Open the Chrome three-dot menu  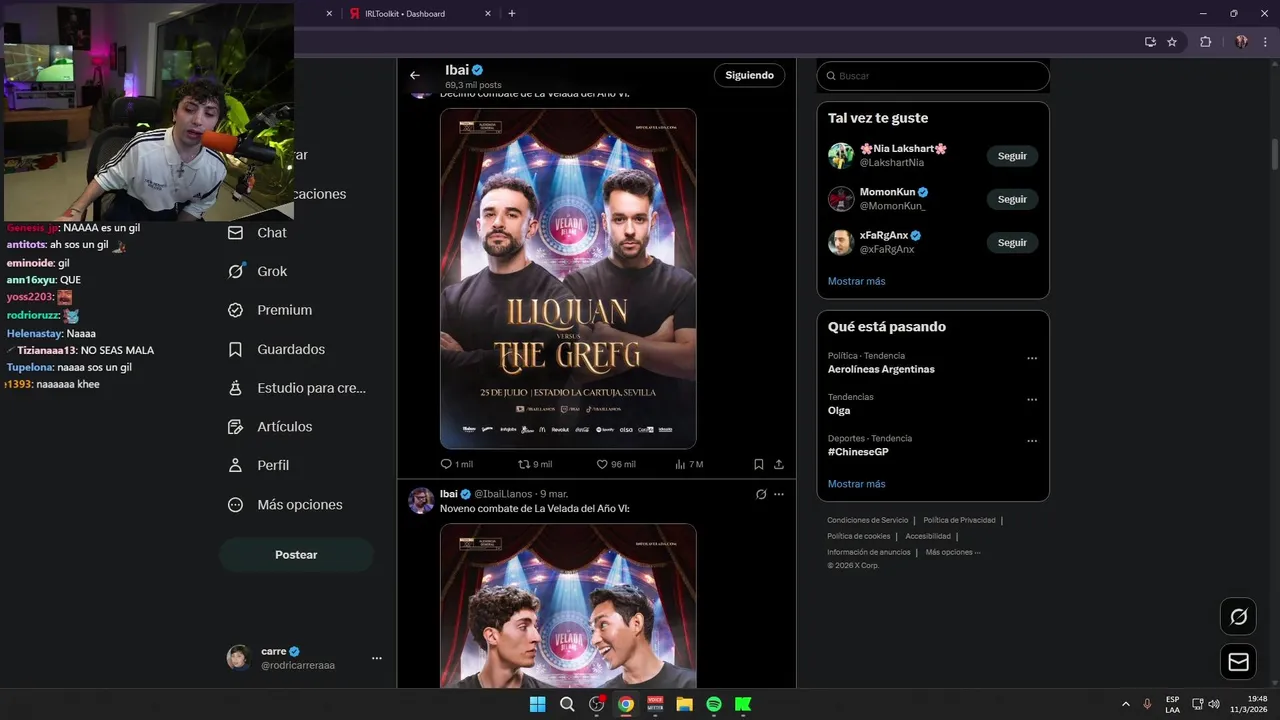click(x=1264, y=42)
